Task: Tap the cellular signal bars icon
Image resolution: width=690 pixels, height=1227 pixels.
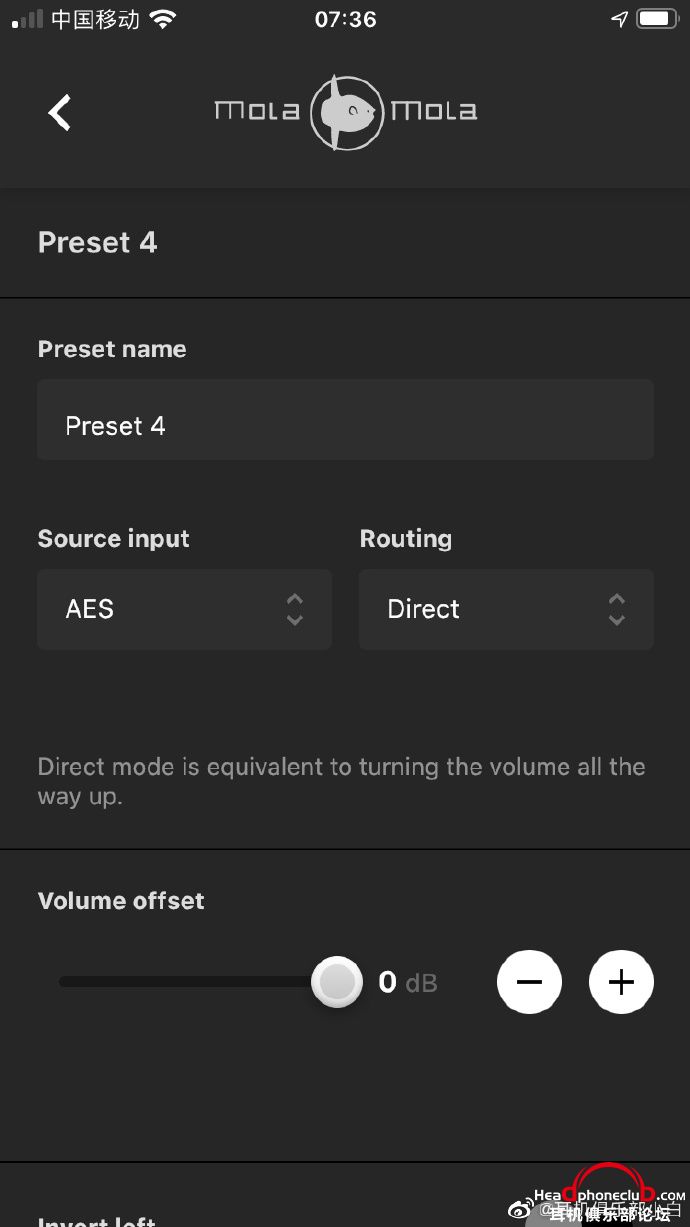Action: coord(27,19)
